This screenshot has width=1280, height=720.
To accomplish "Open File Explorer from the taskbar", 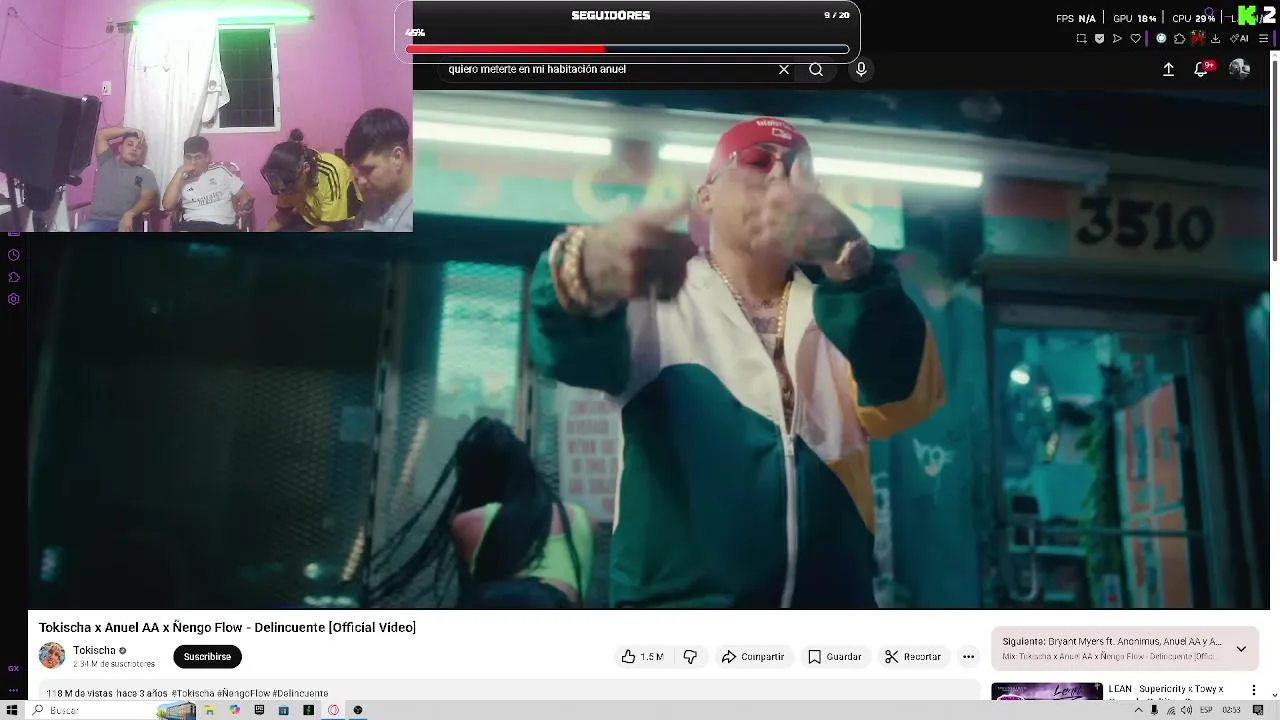I will pyautogui.click(x=209, y=710).
